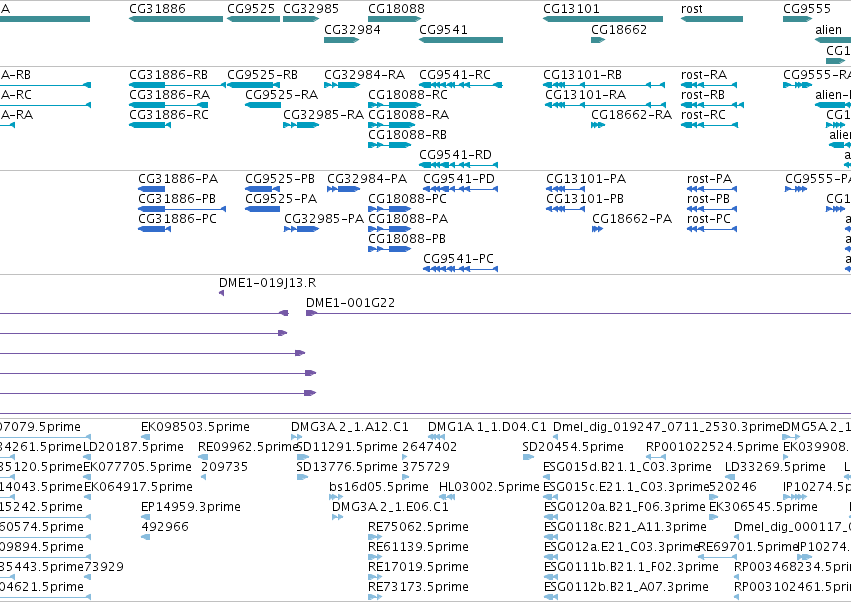Click the CG13101-RB transcript label
Image resolution: width=851 pixels, height=602 pixels.
pos(582,74)
